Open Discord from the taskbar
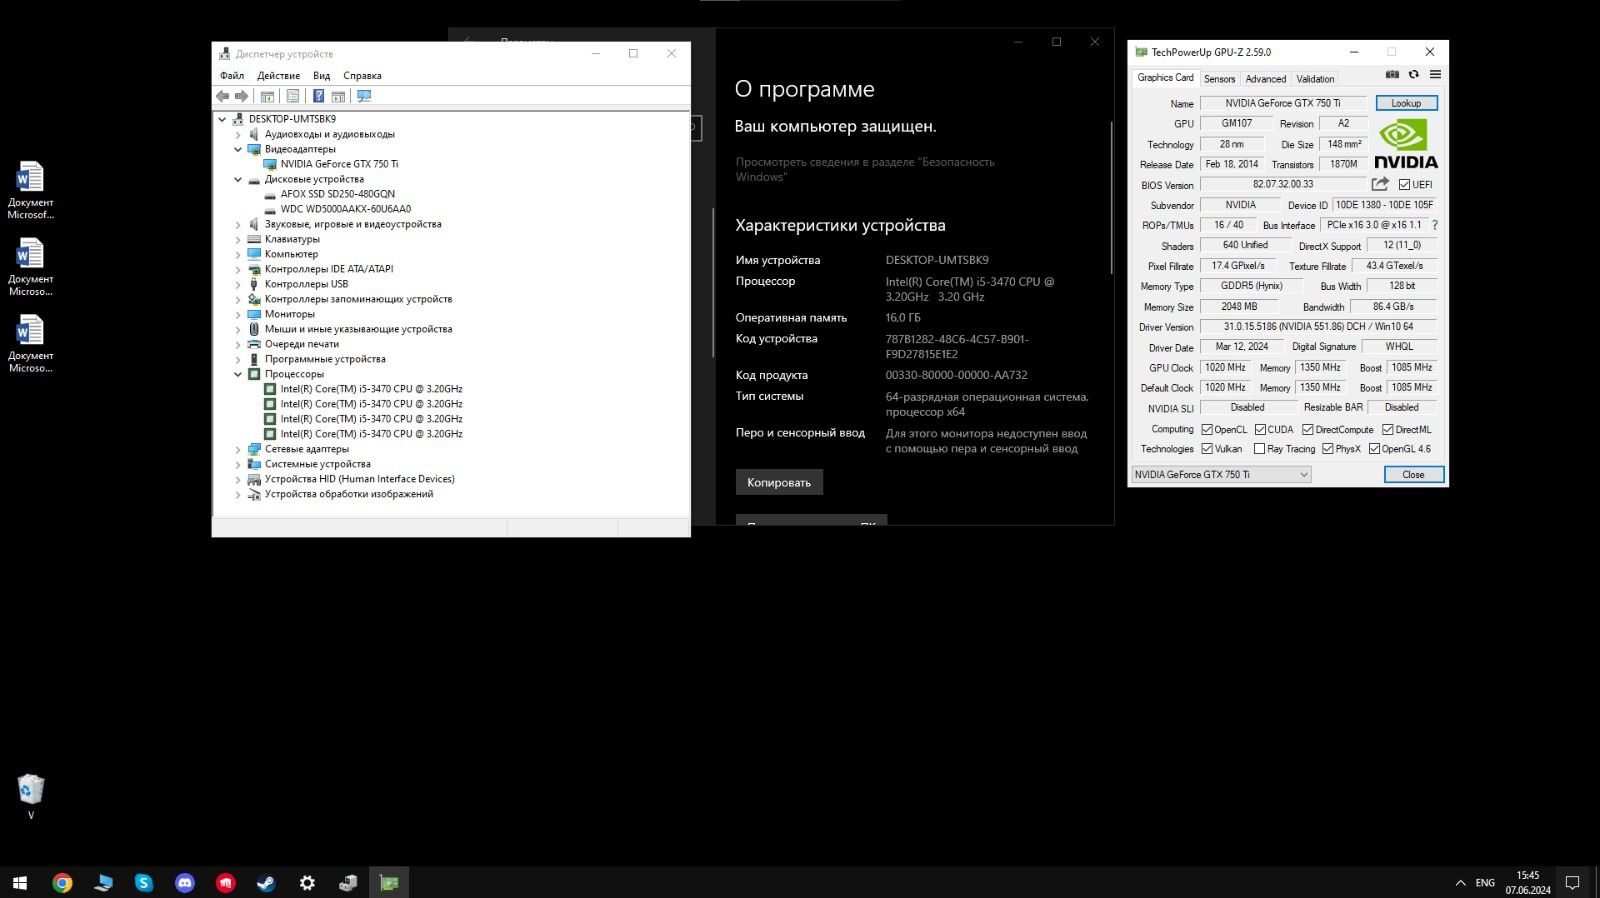 (x=185, y=883)
